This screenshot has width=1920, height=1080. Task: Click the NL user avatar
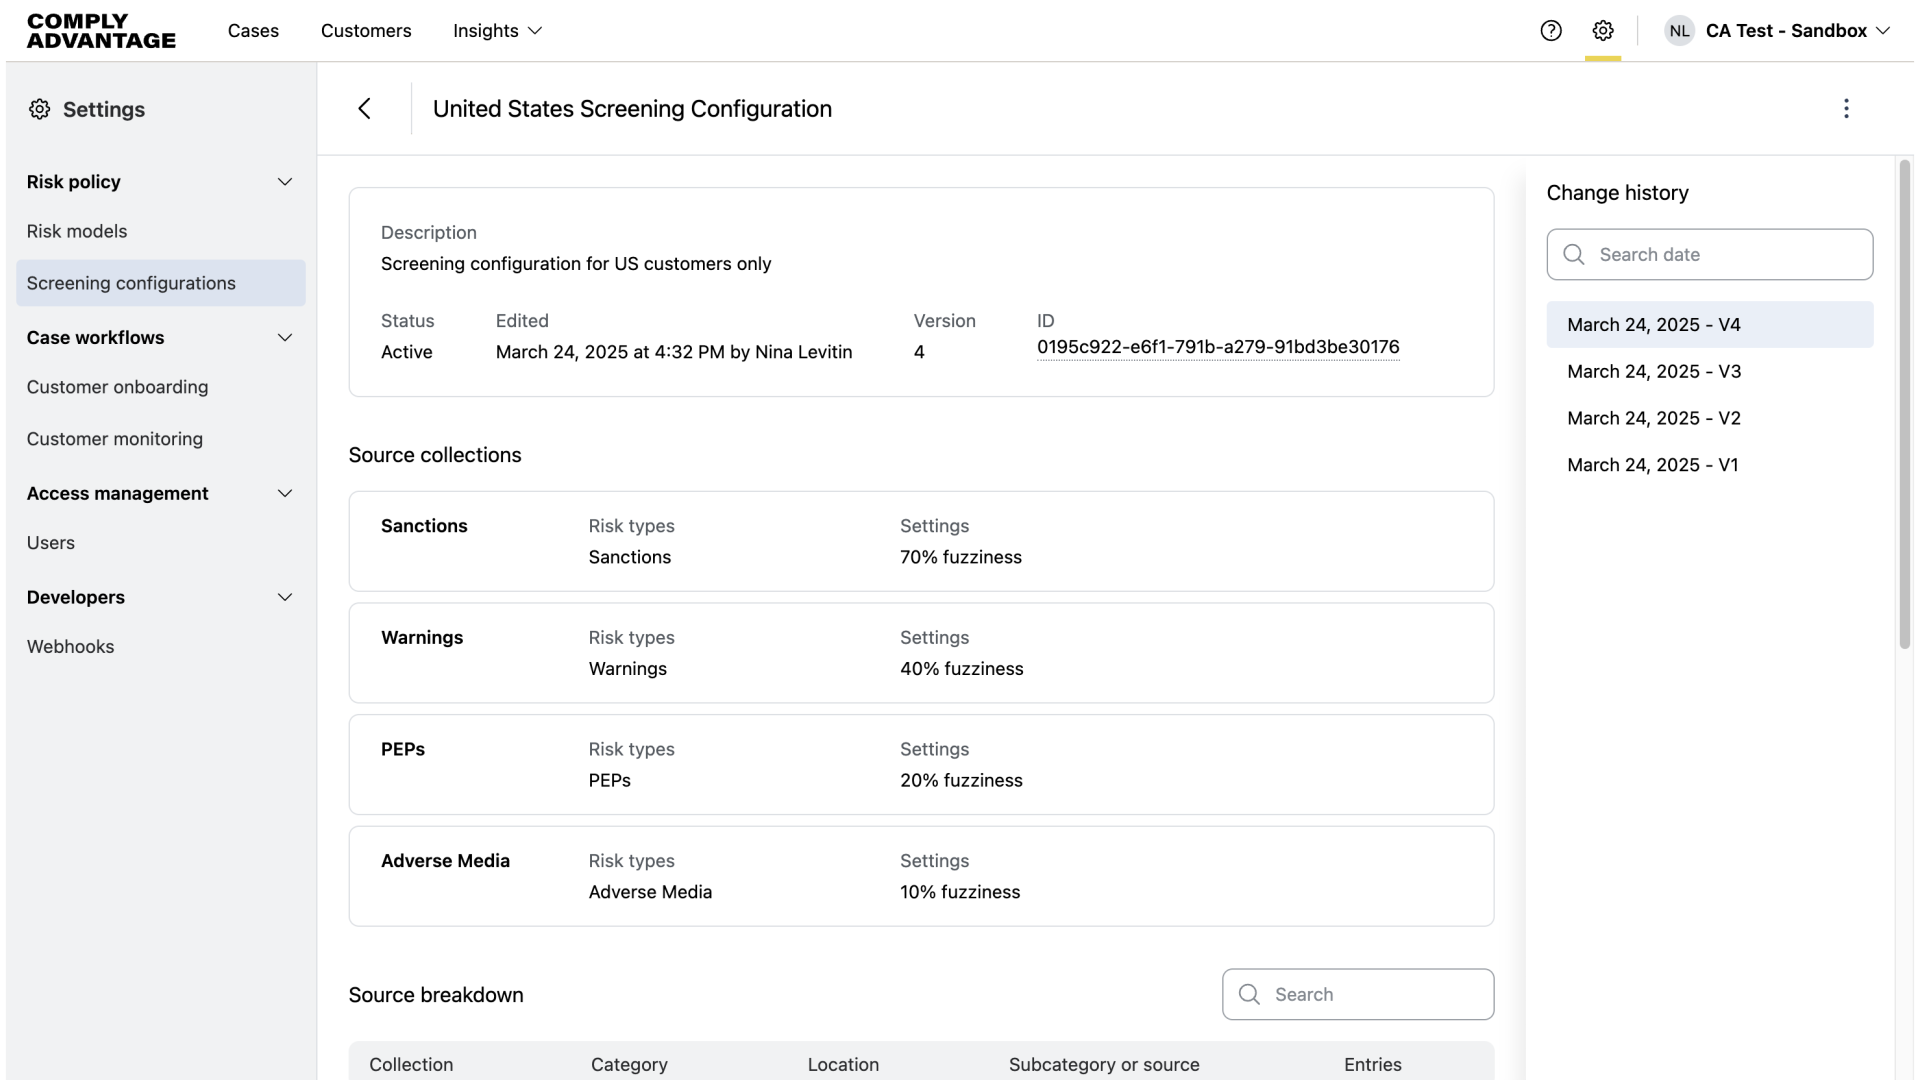coord(1679,30)
